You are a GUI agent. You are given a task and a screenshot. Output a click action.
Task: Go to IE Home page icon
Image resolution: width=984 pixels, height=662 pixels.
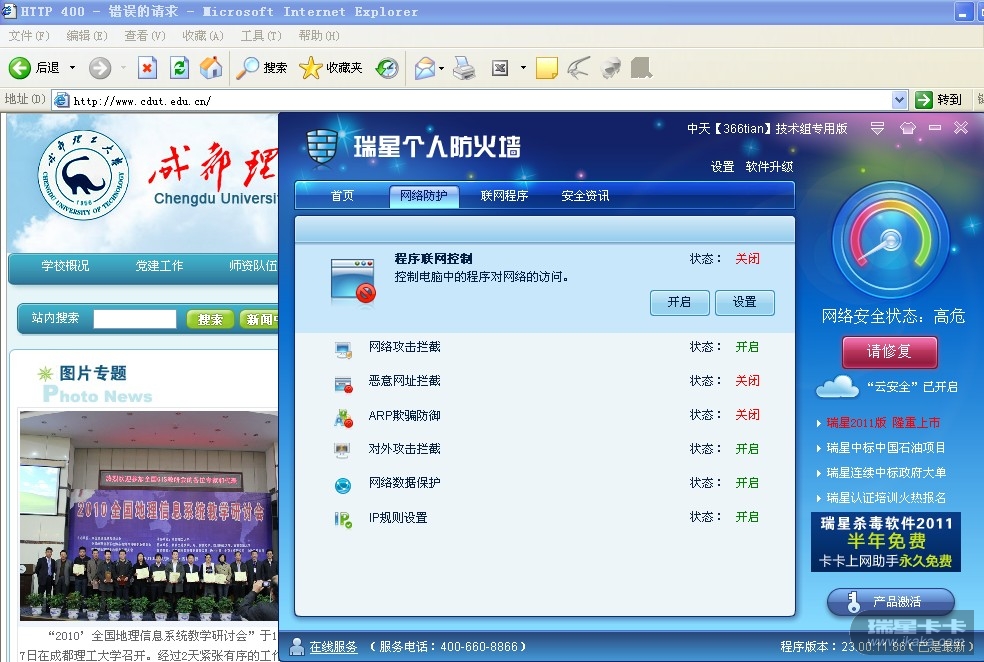click(211, 68)
